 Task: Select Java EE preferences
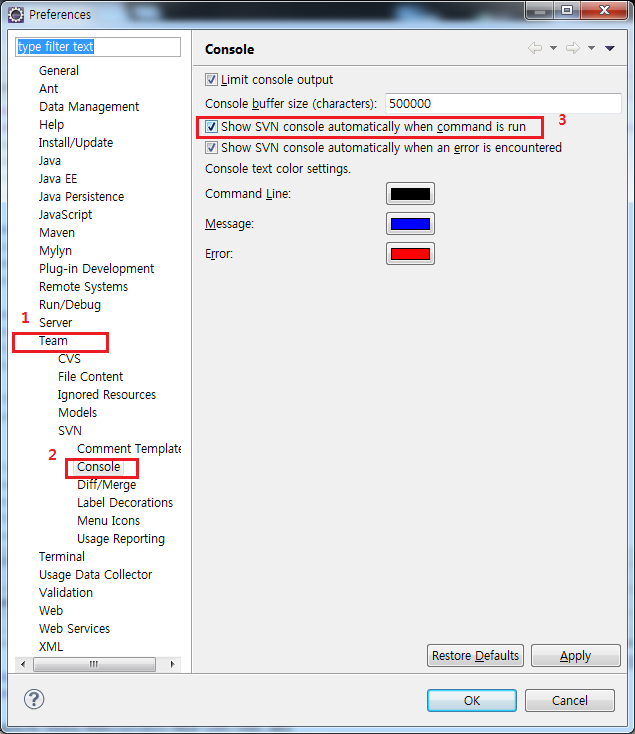click(x=58, y=178)
